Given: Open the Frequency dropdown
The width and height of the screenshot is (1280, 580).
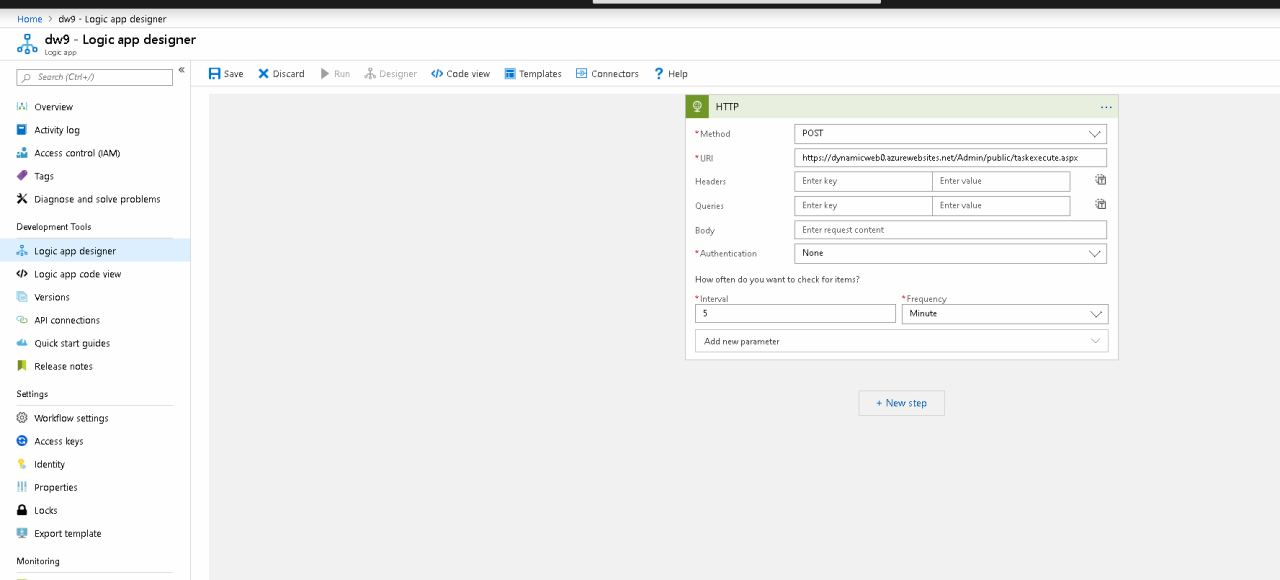Looking at the screenshot, I should pyautogui.click(x=1096, y=314).
